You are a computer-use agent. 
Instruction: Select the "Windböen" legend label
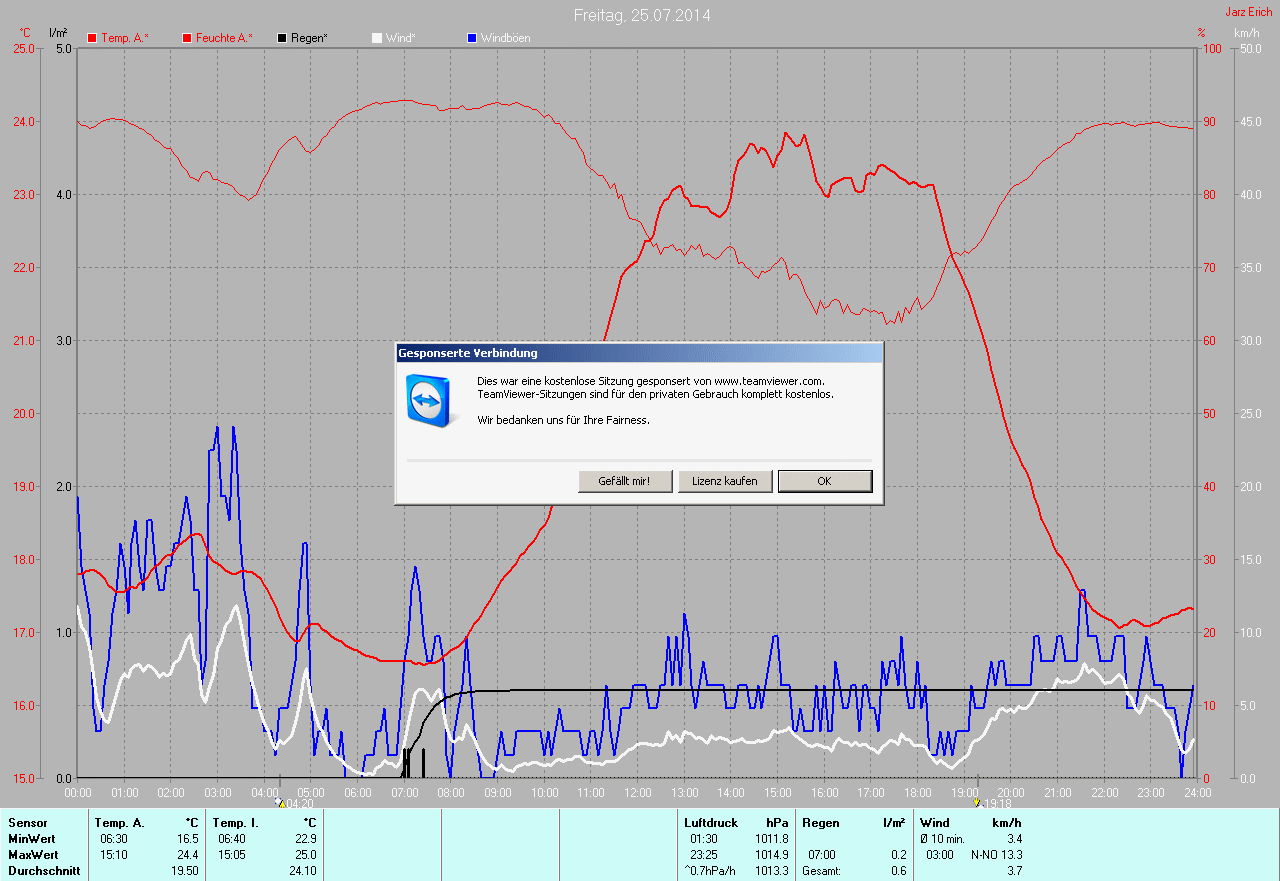[x=505, y=38]
